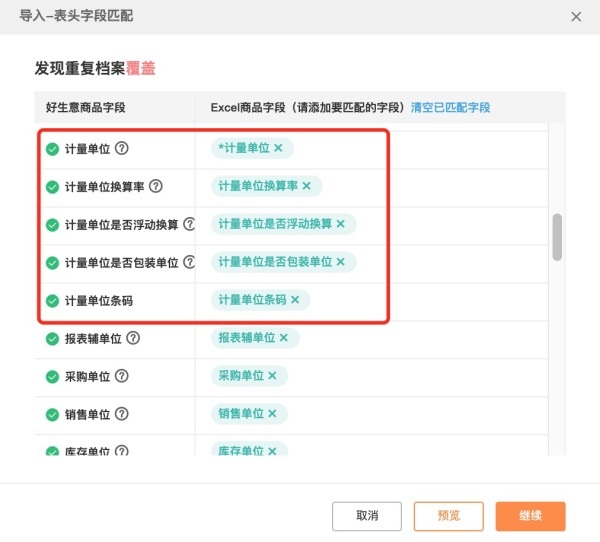The height and width of the screenshot is (542, 600).
Task: Remove the 计量单位换算率 matched tag
Action: 306,186
